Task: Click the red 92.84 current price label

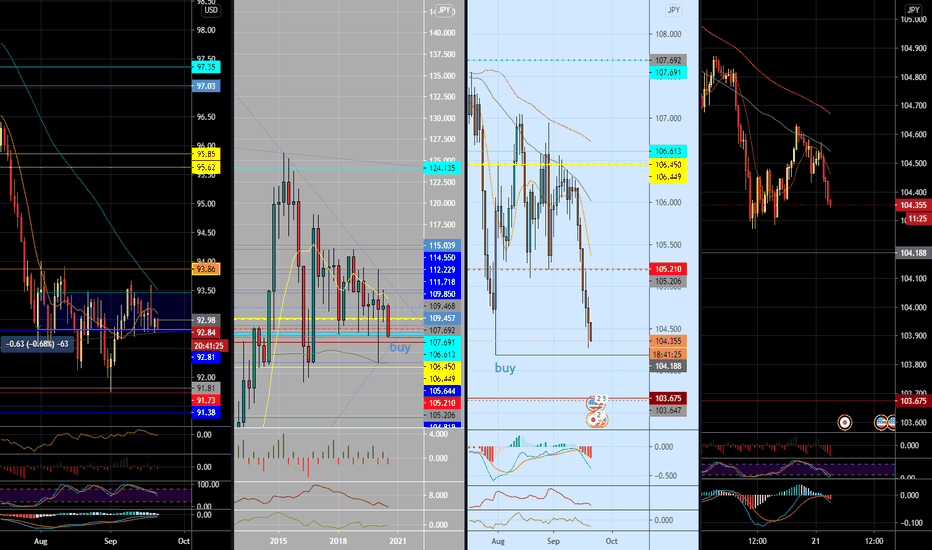Action: 206,332
